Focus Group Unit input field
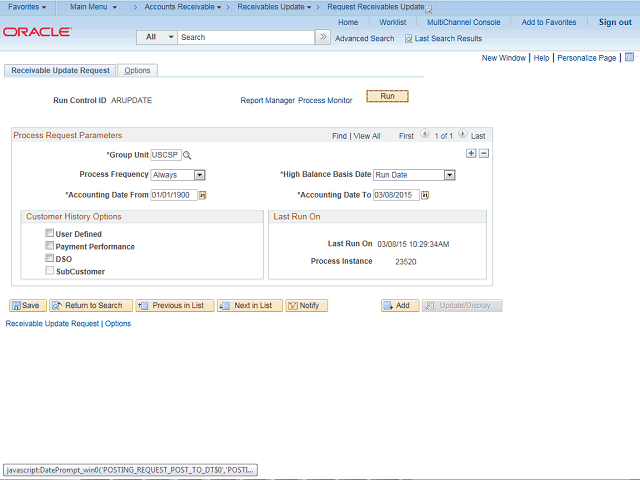The height and width of the screenshot is (480, 640). (x=166, y=155)
